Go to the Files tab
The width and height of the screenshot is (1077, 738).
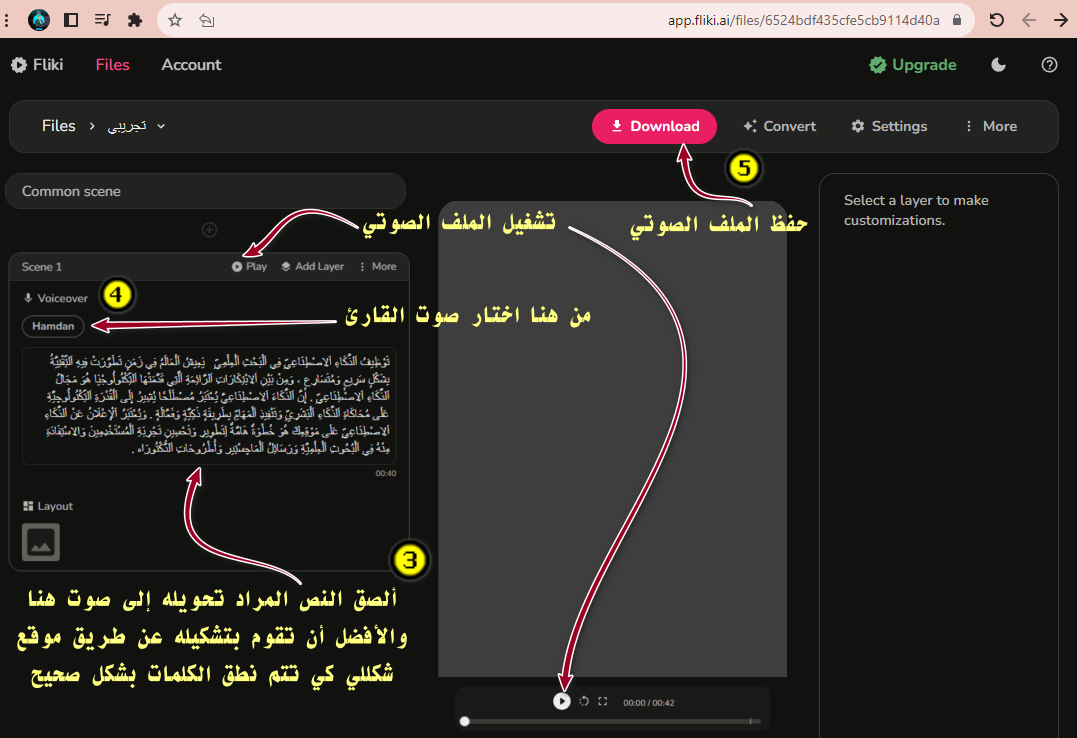pos(113,65)
